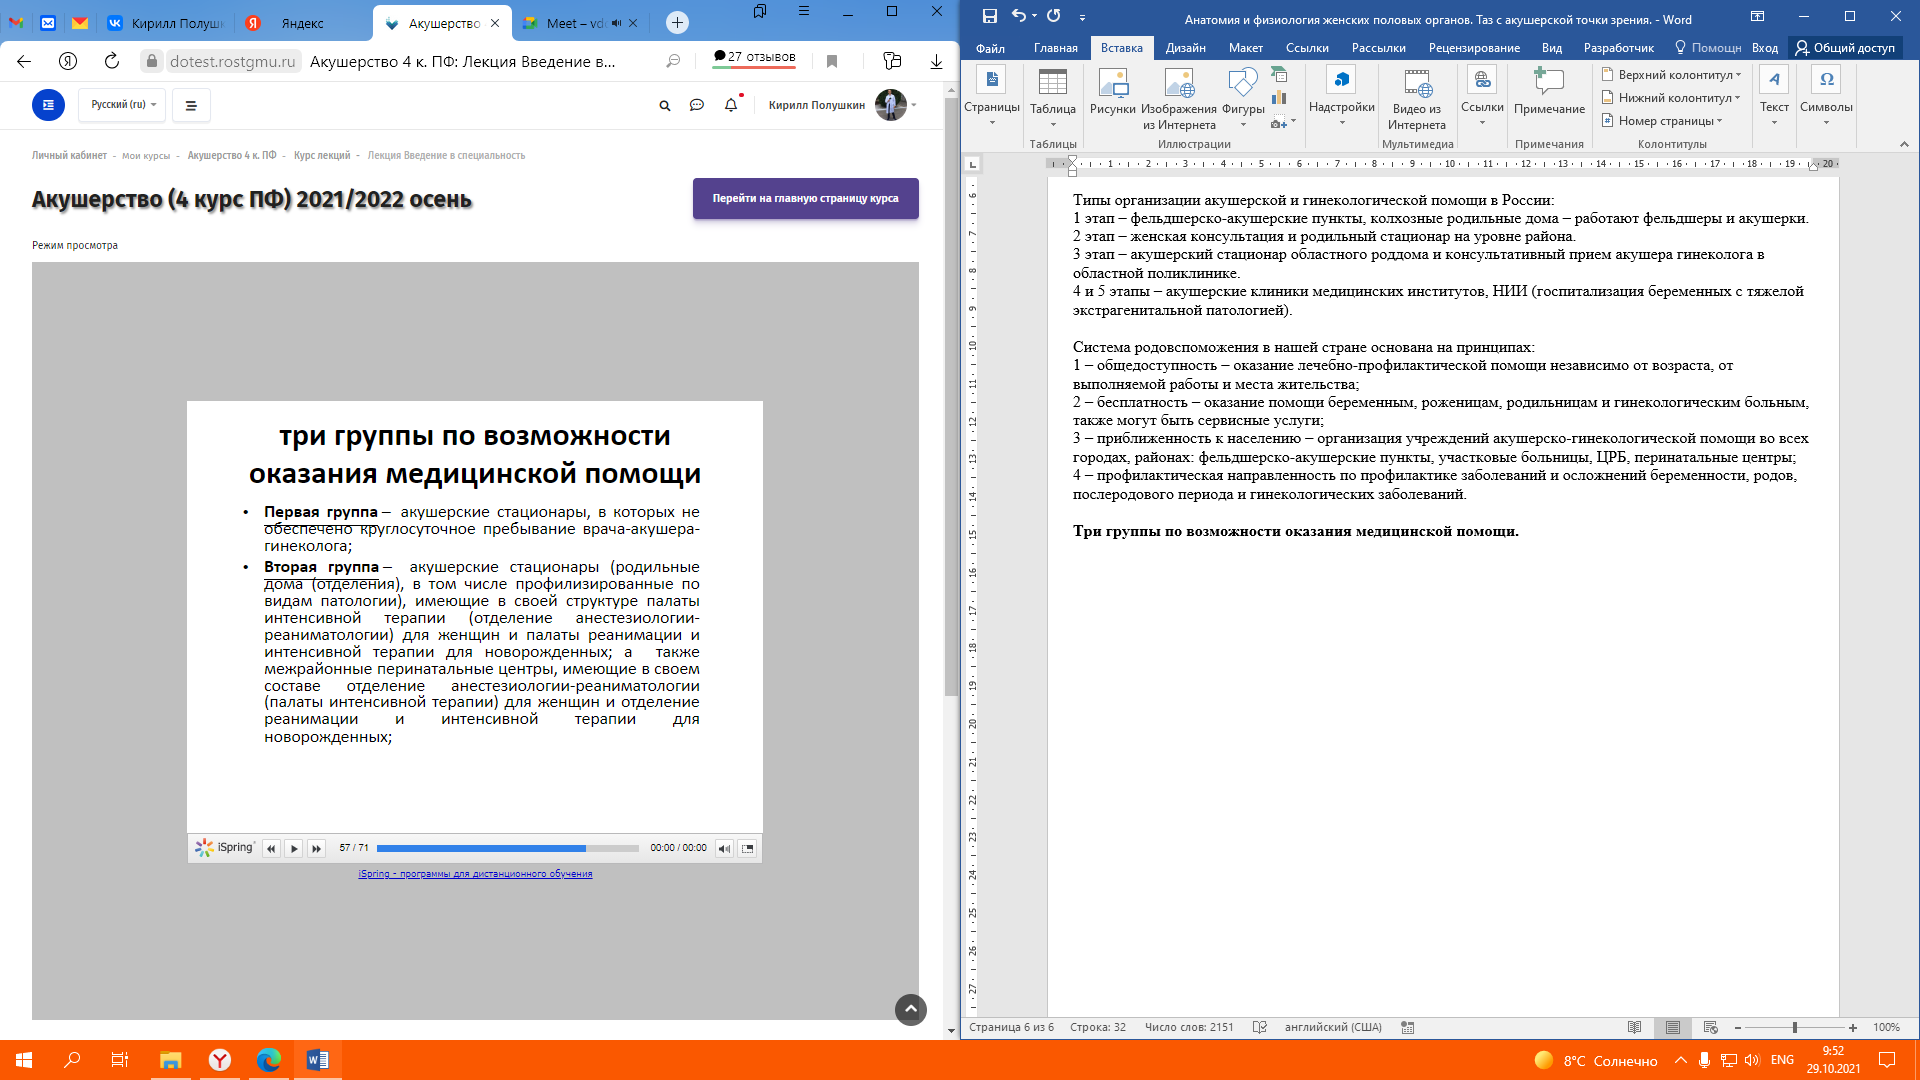Image resolution: width=1920 pixels, height=1080 pixels.
Task: Expand the Текст group in ribbon
Action: [1774, 95]
